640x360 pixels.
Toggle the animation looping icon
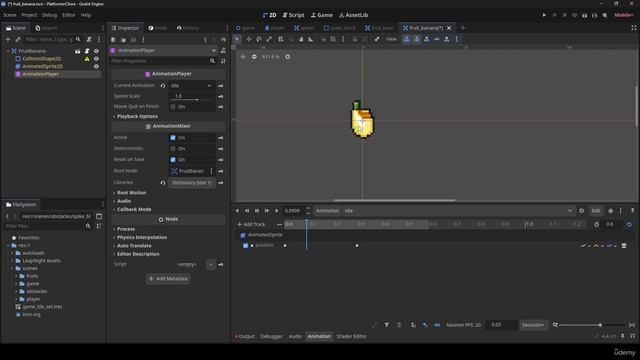pyautogui.click(x=629, y=224)
